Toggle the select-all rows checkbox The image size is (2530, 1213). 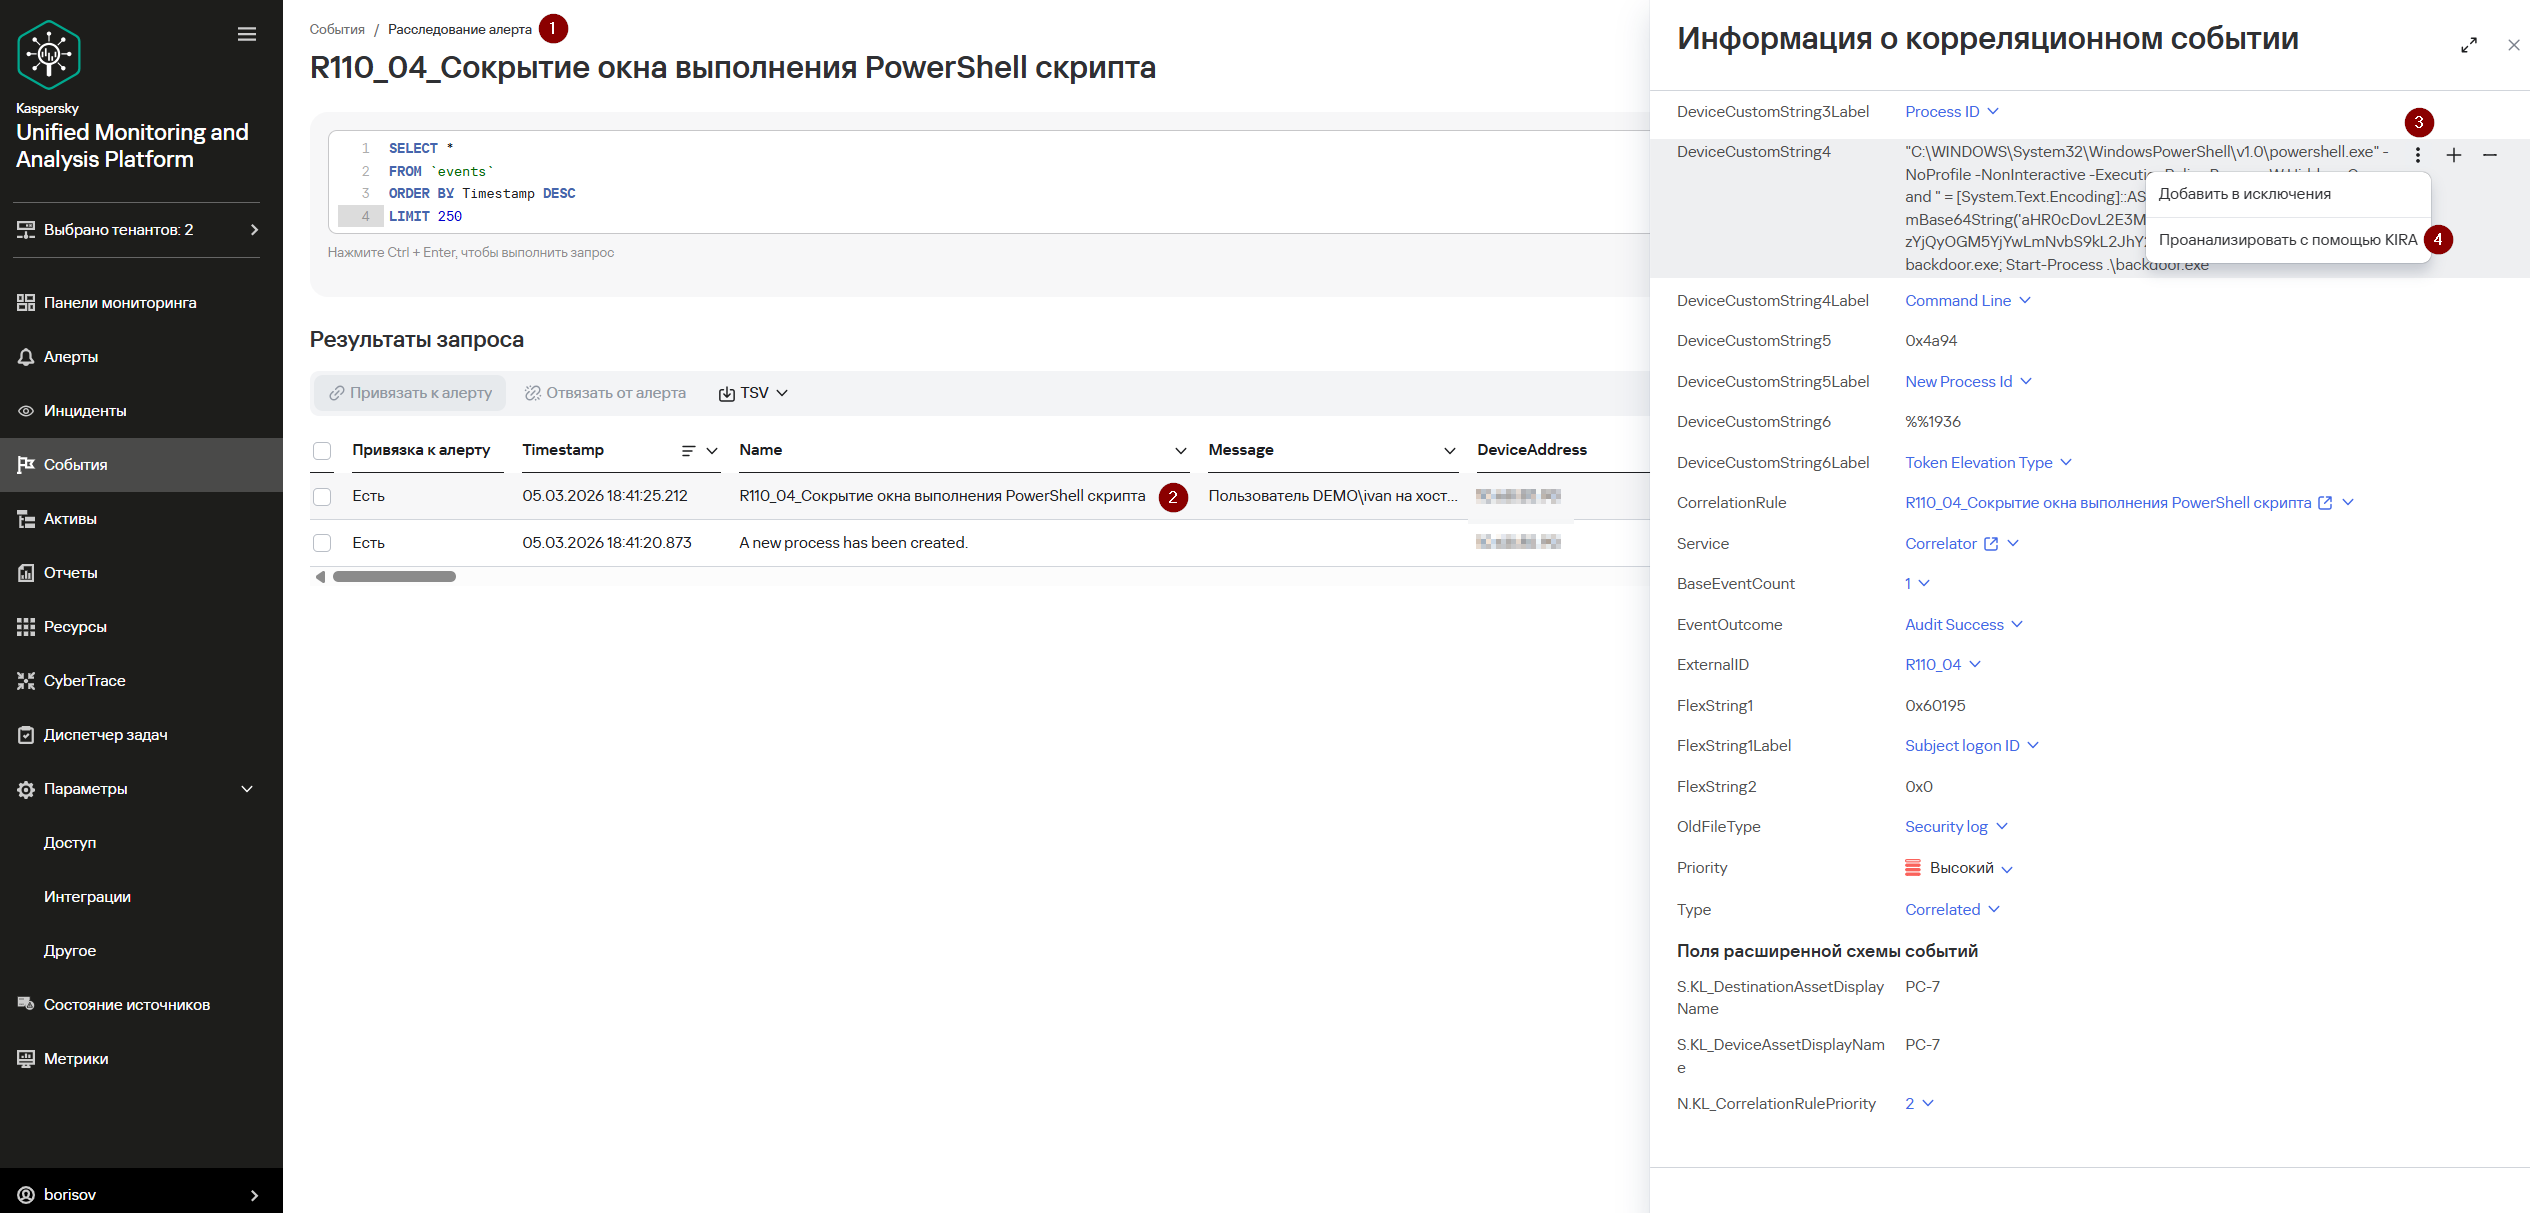322,451
